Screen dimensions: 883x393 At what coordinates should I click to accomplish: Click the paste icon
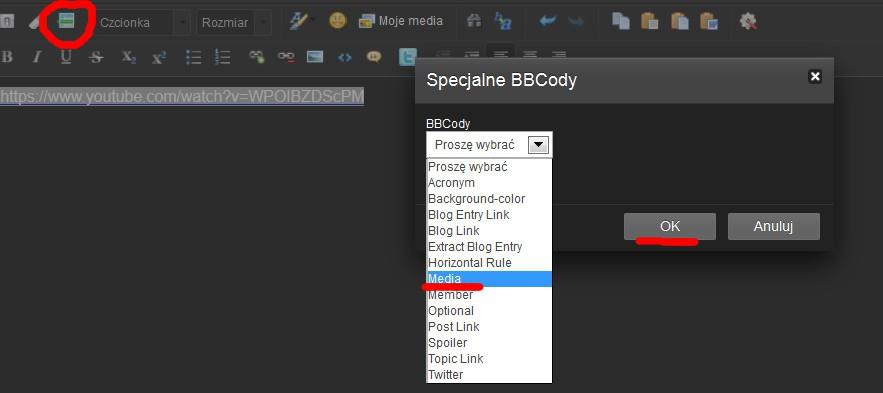coord(650,21)
